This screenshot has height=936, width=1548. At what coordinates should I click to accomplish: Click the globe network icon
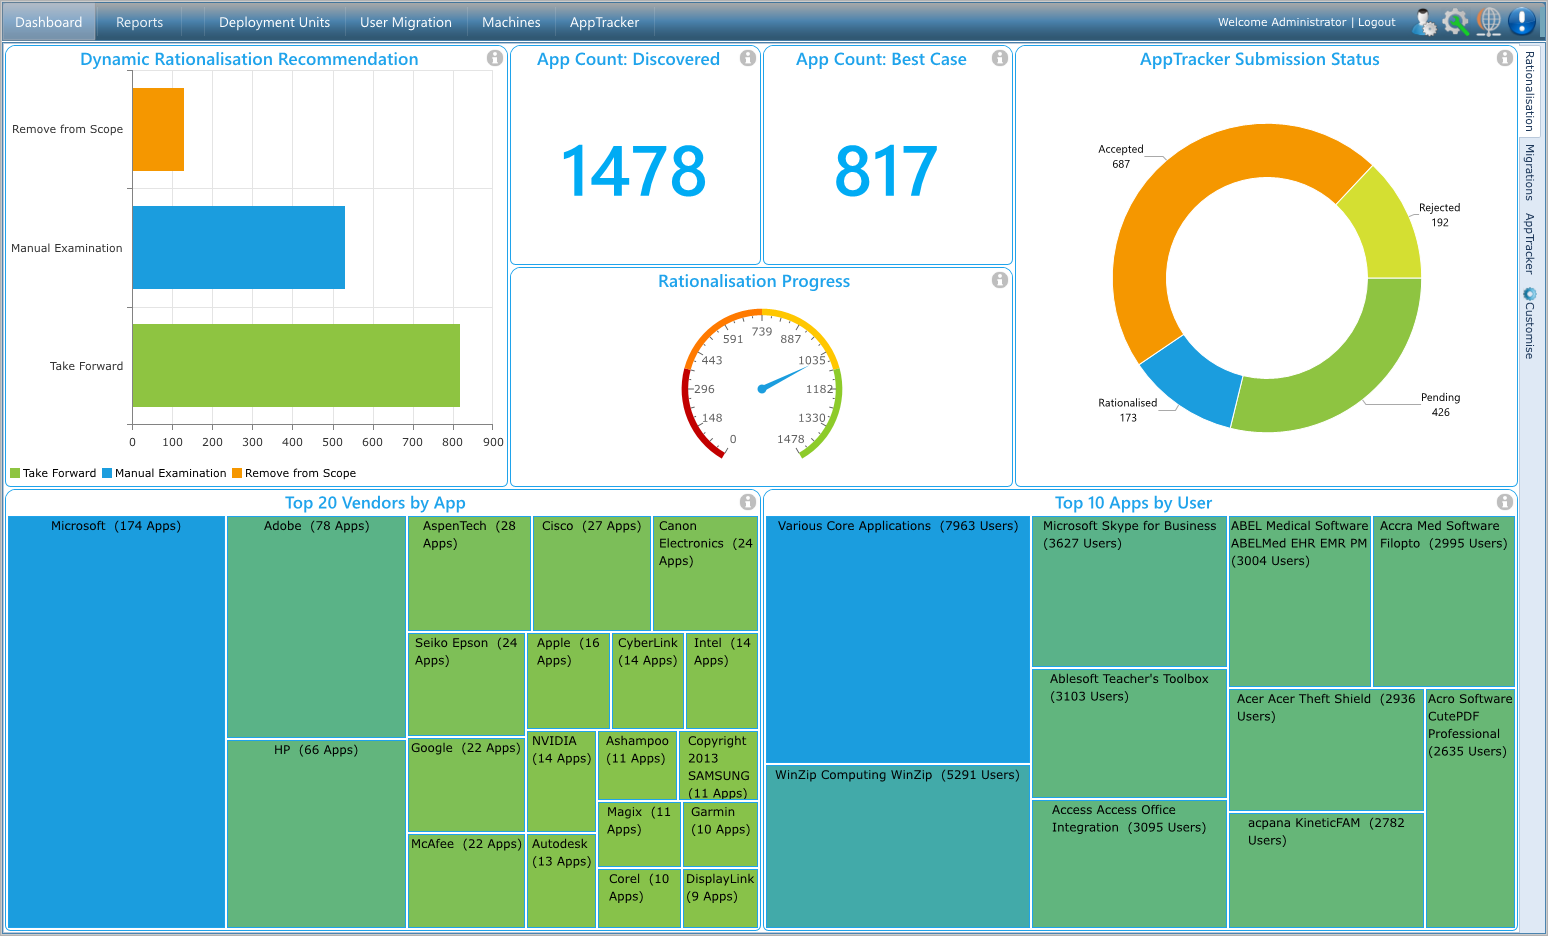1489,22
